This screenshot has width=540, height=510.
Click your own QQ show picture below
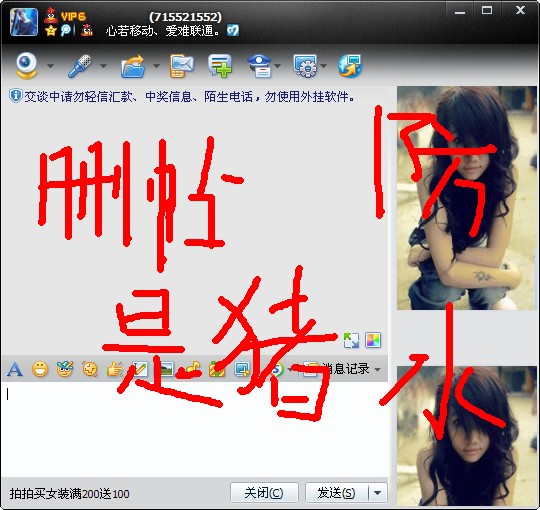467,436
